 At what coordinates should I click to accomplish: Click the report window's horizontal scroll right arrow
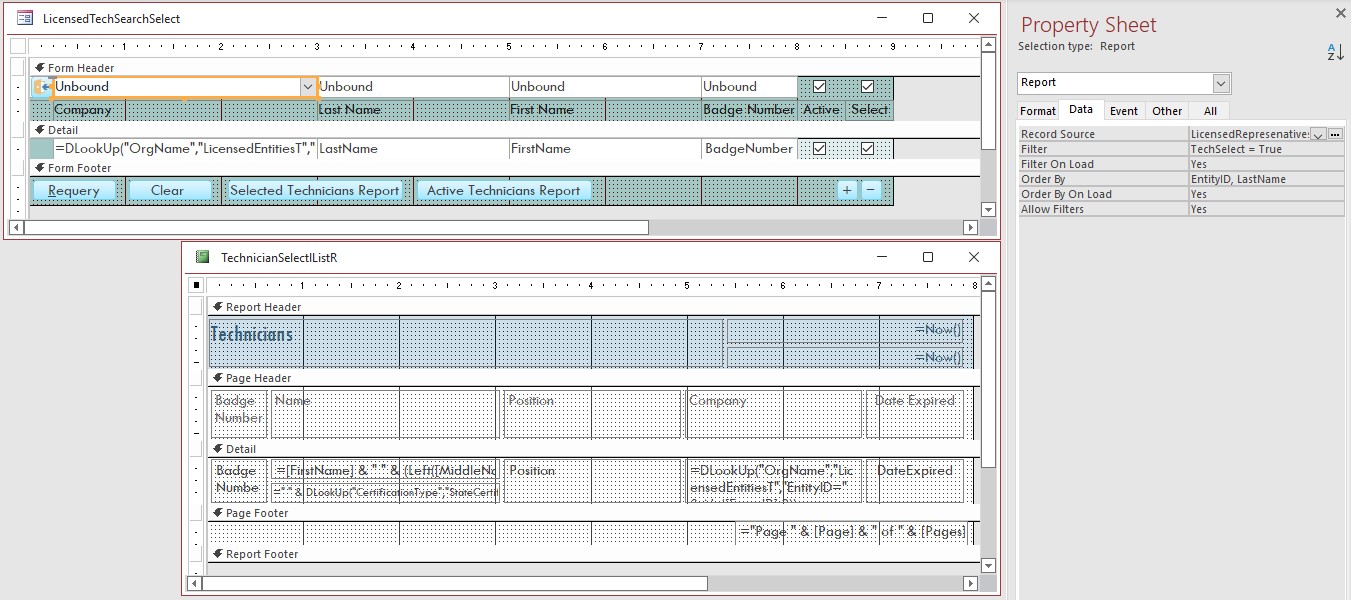pyautogui.click(x=970, y=583)
